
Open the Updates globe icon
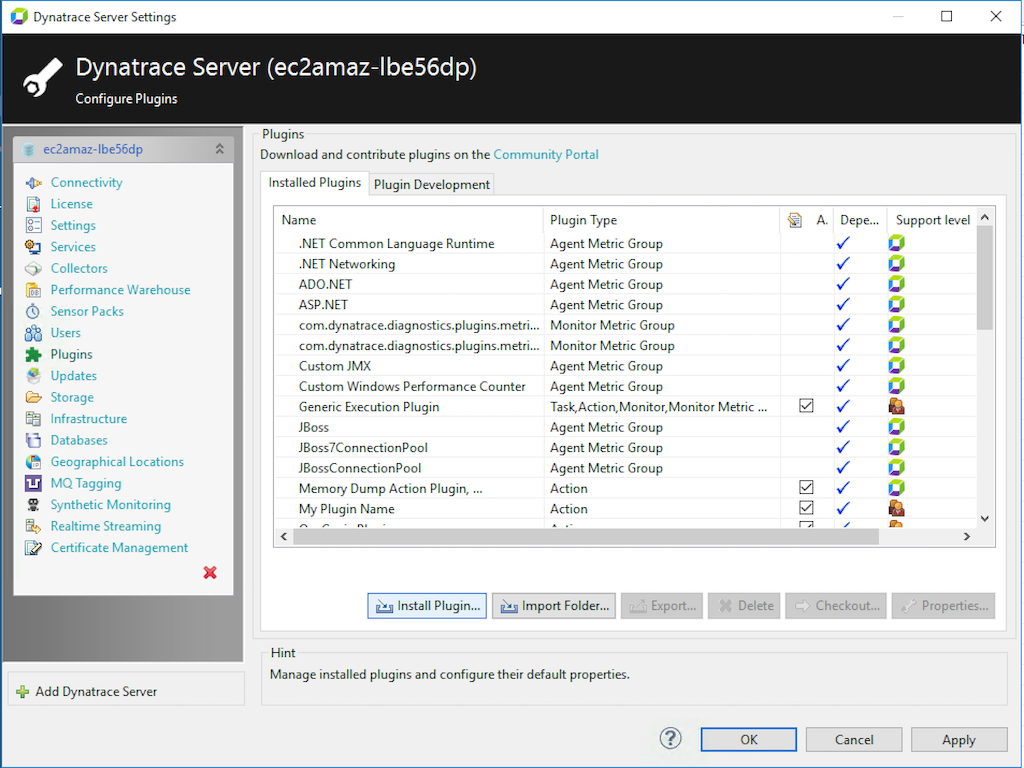33,376
